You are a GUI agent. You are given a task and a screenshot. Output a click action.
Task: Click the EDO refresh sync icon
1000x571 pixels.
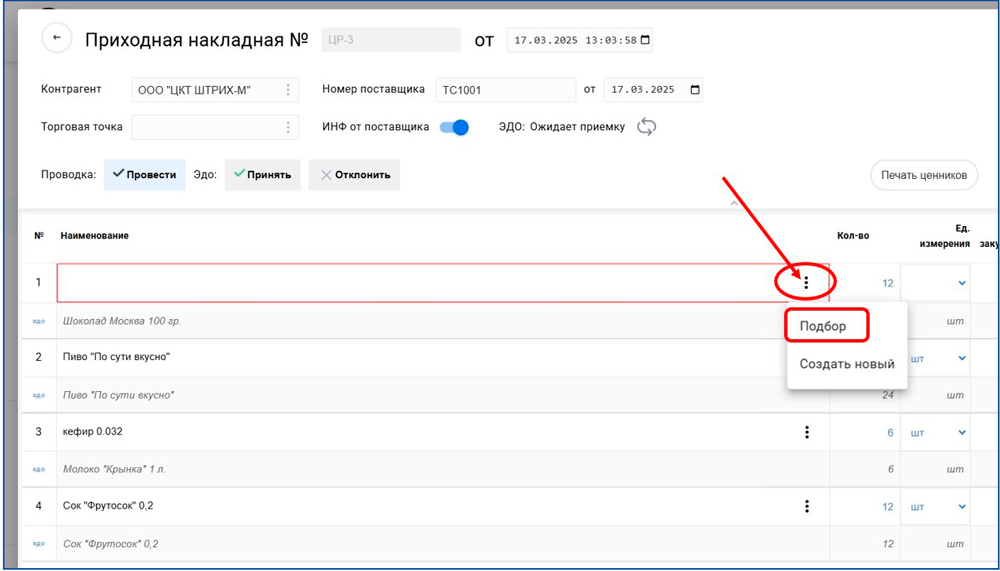pyautogui.click(x=647, y=127)
